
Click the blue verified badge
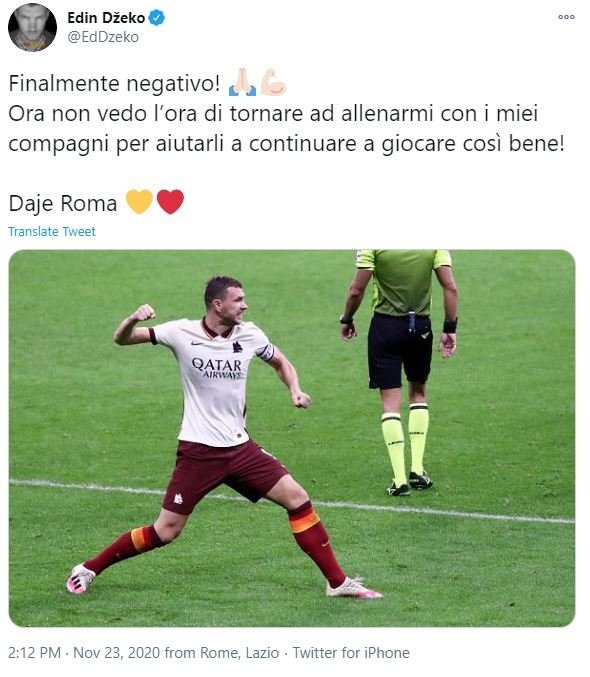click(x=157, y=18)
